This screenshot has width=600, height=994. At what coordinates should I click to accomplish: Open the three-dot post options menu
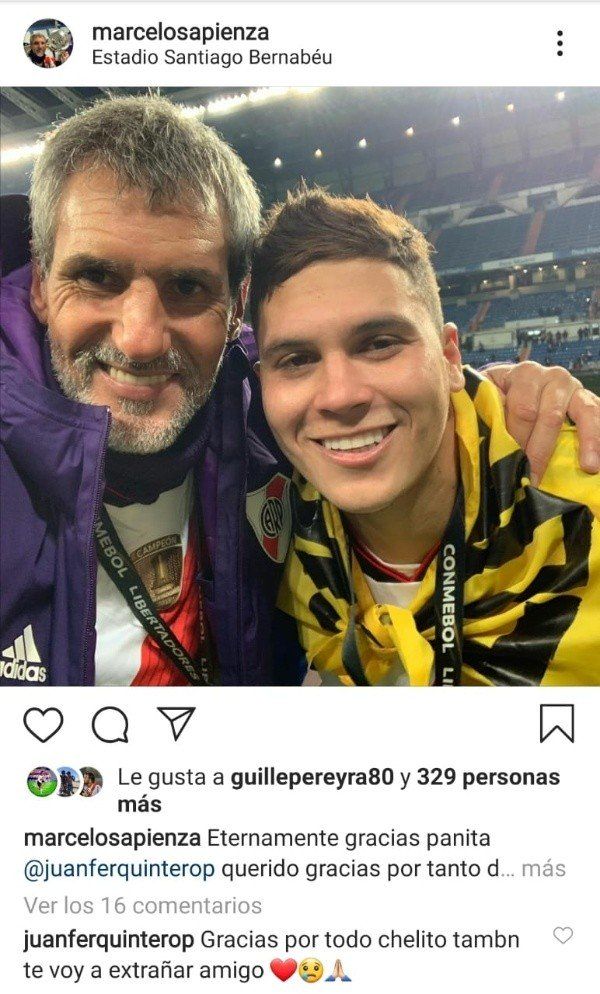559,43
